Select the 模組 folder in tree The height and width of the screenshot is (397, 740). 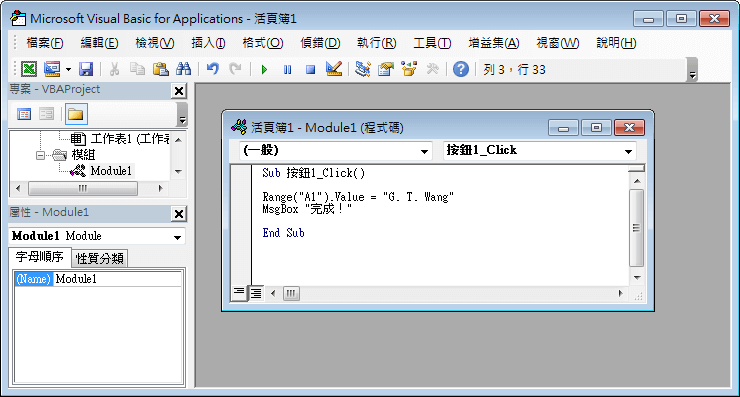pos(83,155)
